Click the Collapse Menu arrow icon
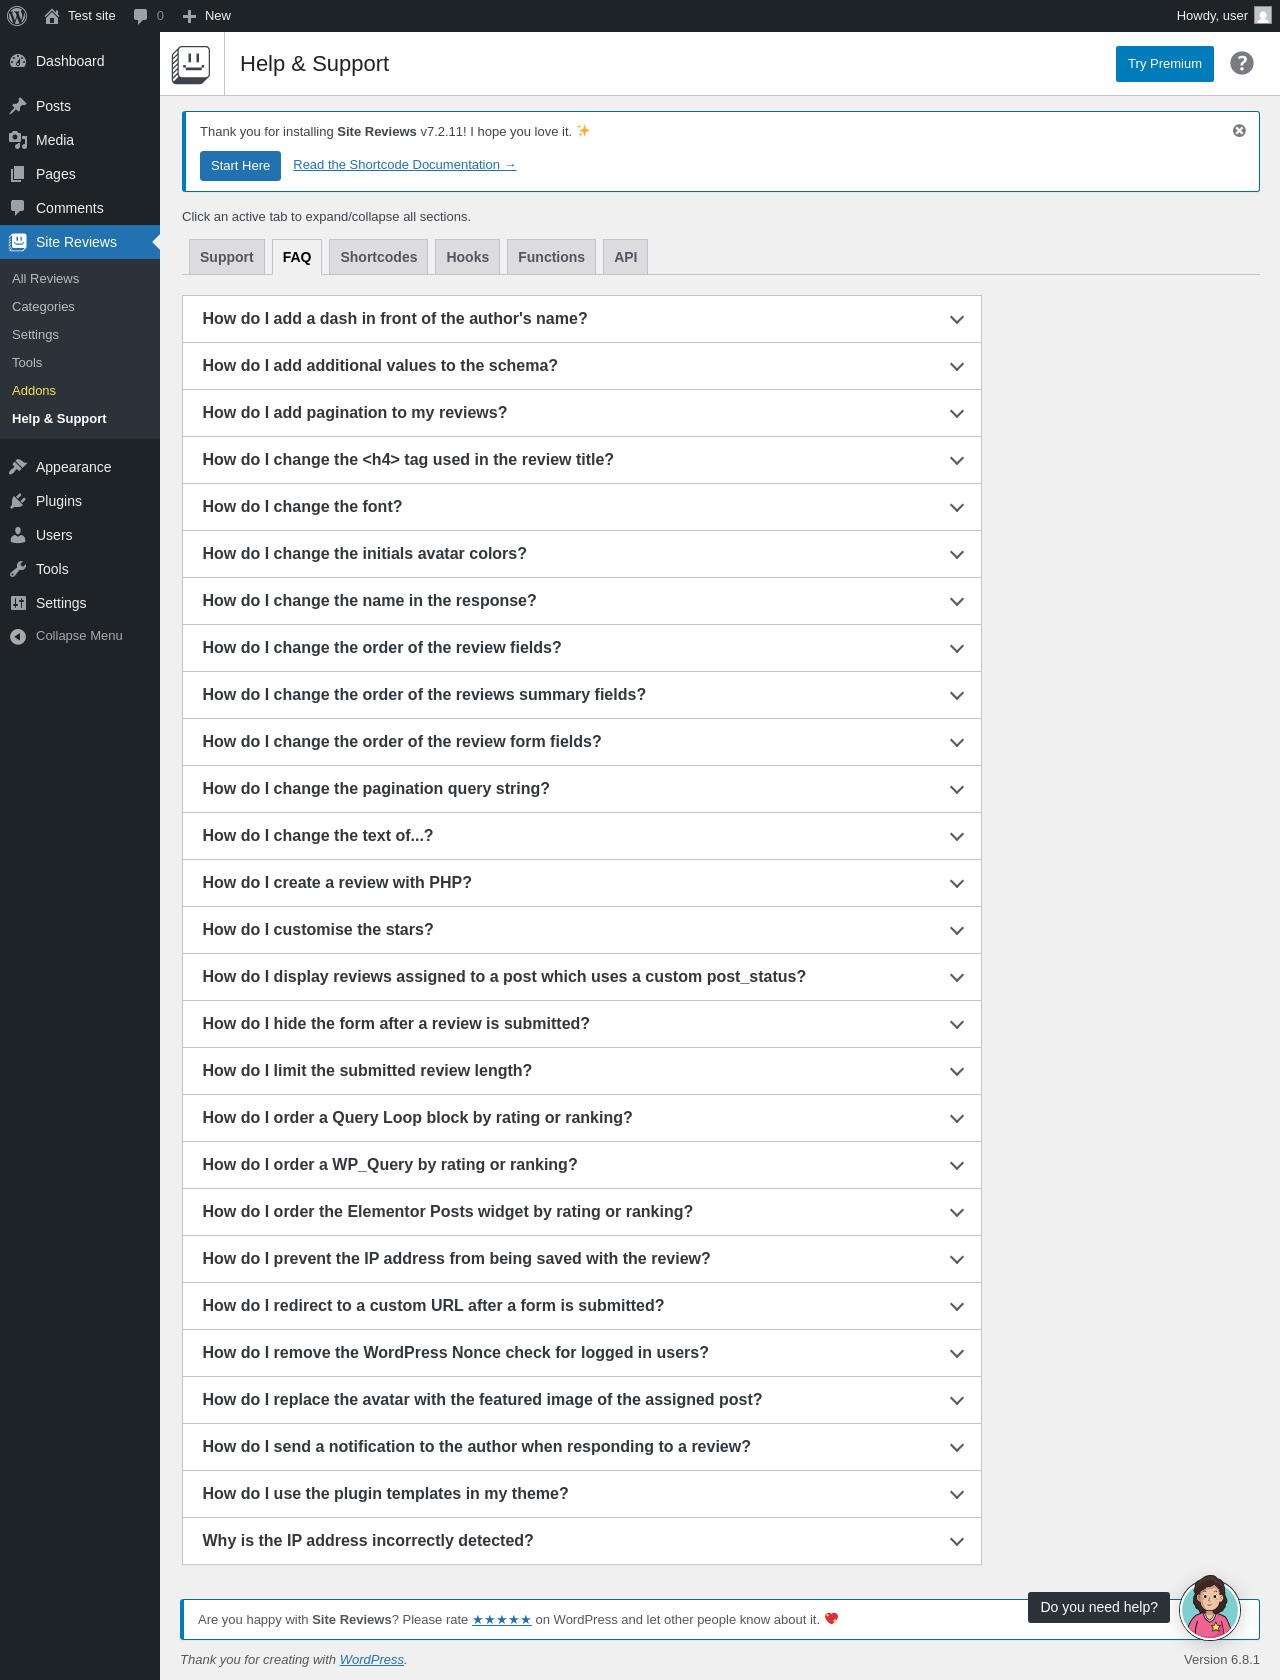Image resolution: width=1280 pixels, height=1680 pixels. (x=18, y=636)
